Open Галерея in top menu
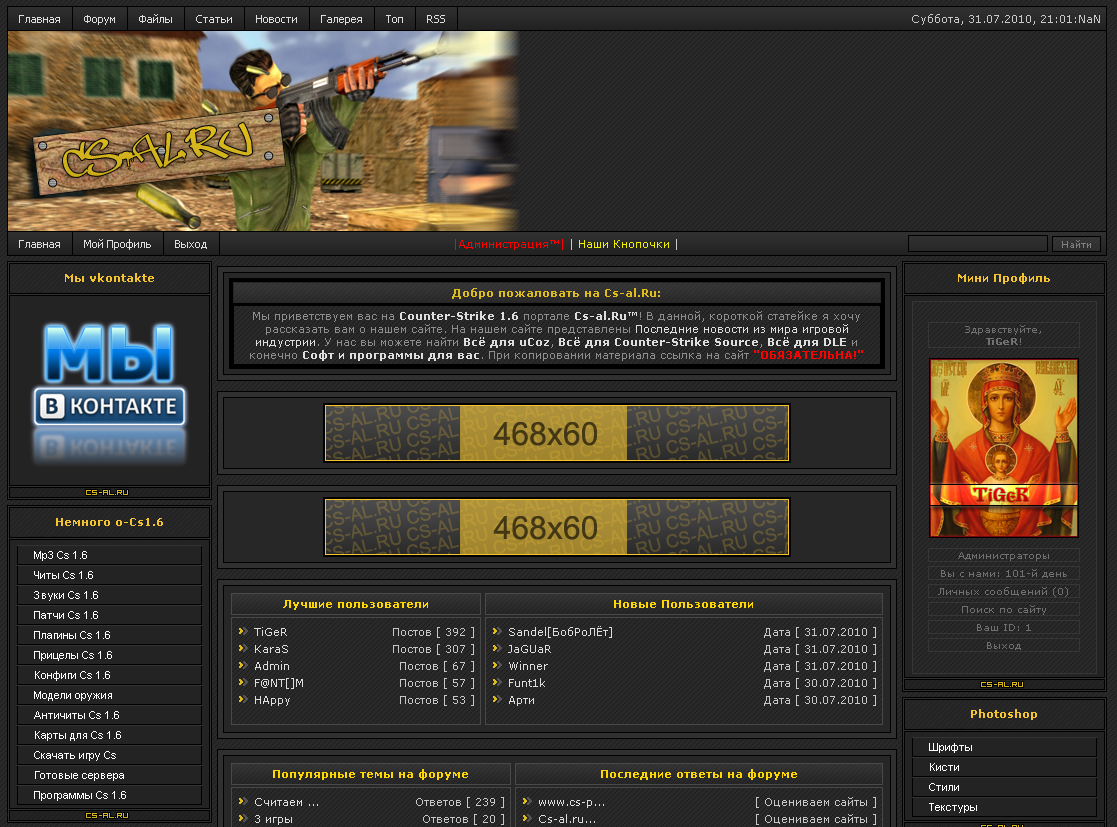Image resolution: width=1117 pixels, height=827 pixels. point(341,19)
